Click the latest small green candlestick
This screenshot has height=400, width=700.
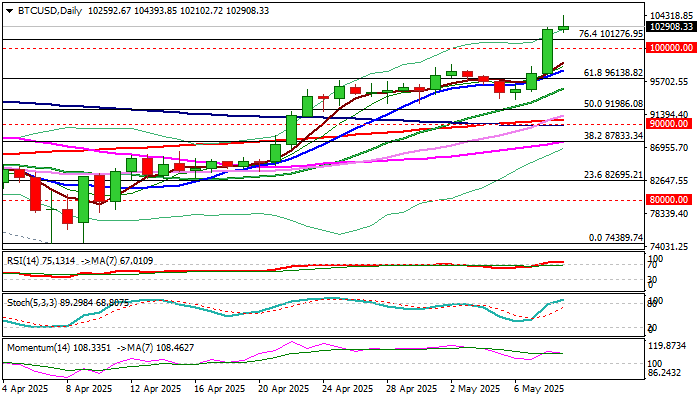(564, 28)
